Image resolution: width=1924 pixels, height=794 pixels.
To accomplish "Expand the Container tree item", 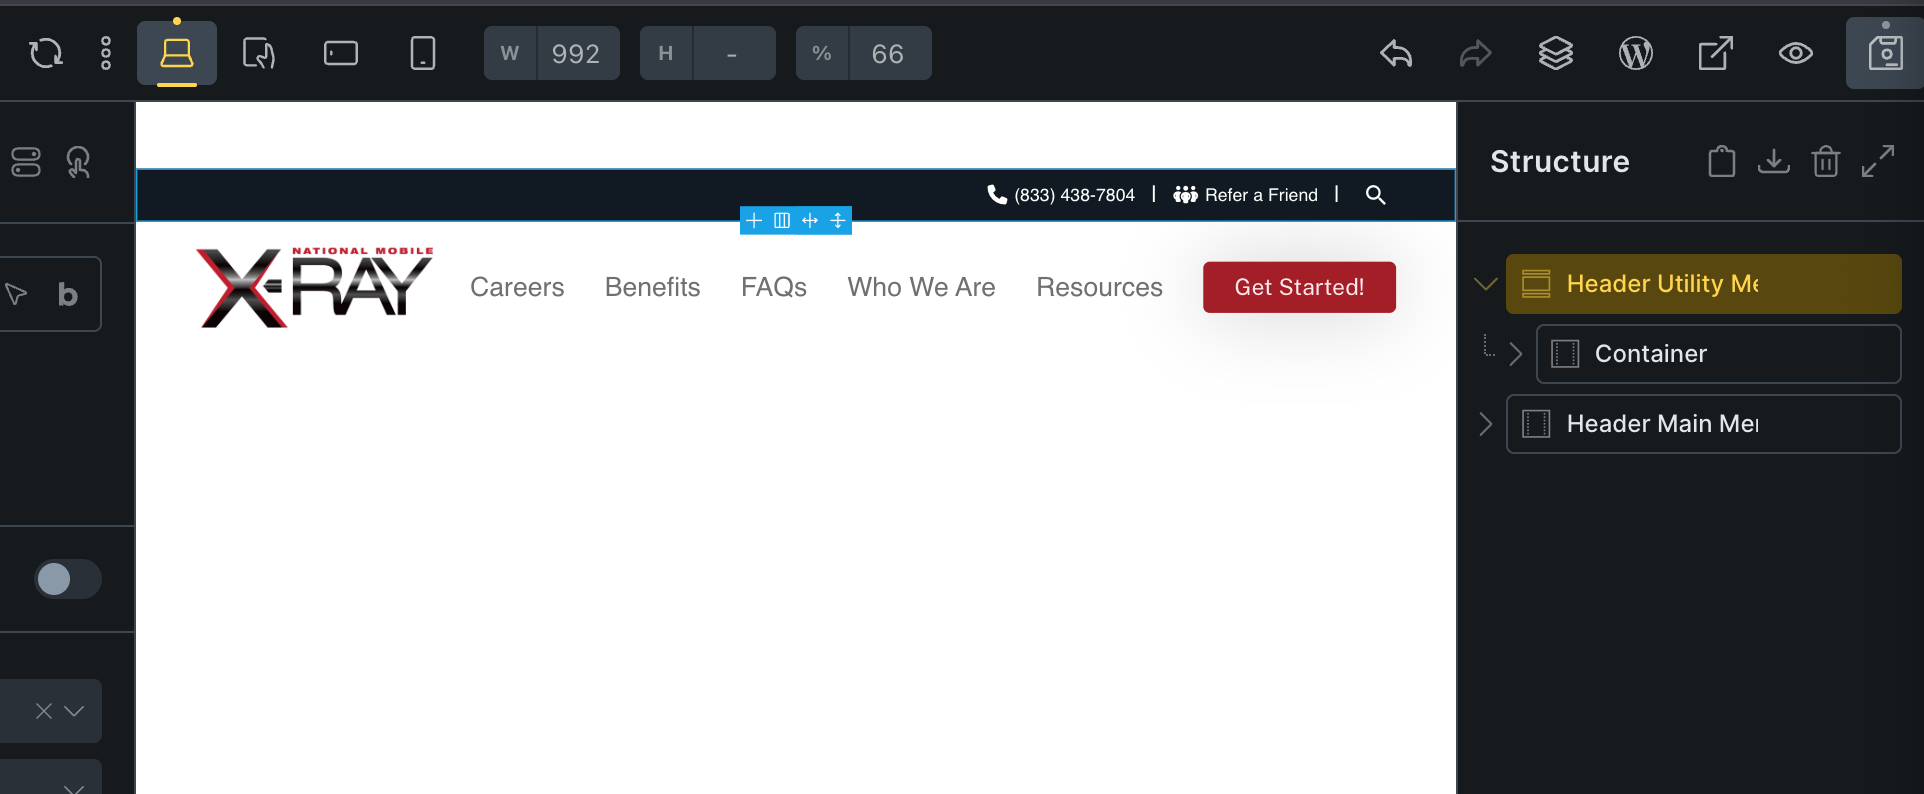I will pos(1516,354).
